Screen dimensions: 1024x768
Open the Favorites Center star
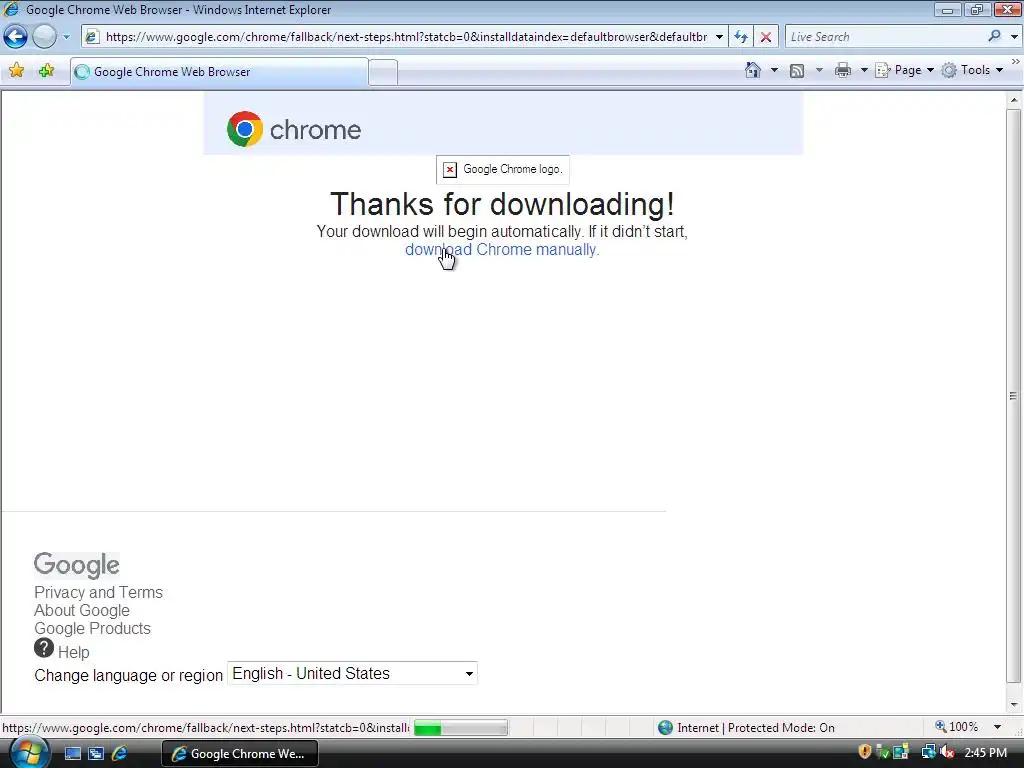16,71
